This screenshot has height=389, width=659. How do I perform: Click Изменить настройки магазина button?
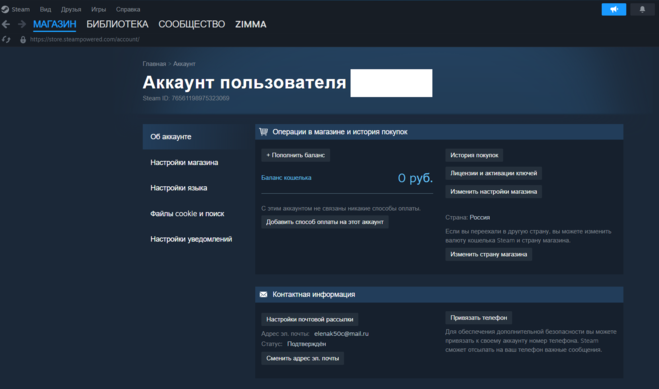tap(493, 192)
